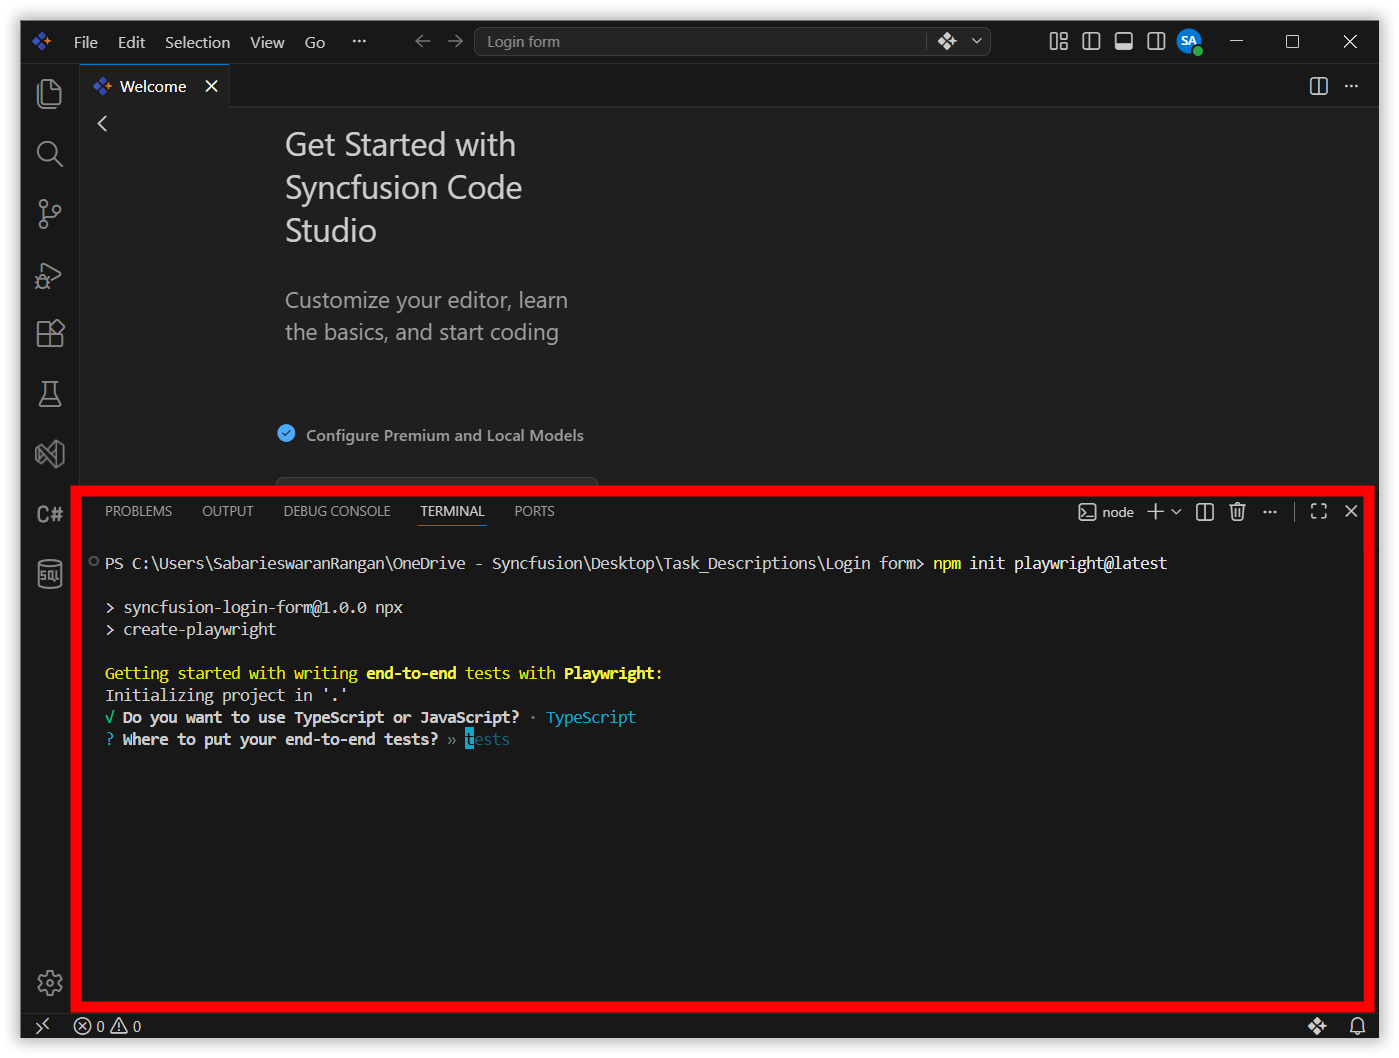Open the Search view in activity bar

pyautogui.click(x=49, y=153)
